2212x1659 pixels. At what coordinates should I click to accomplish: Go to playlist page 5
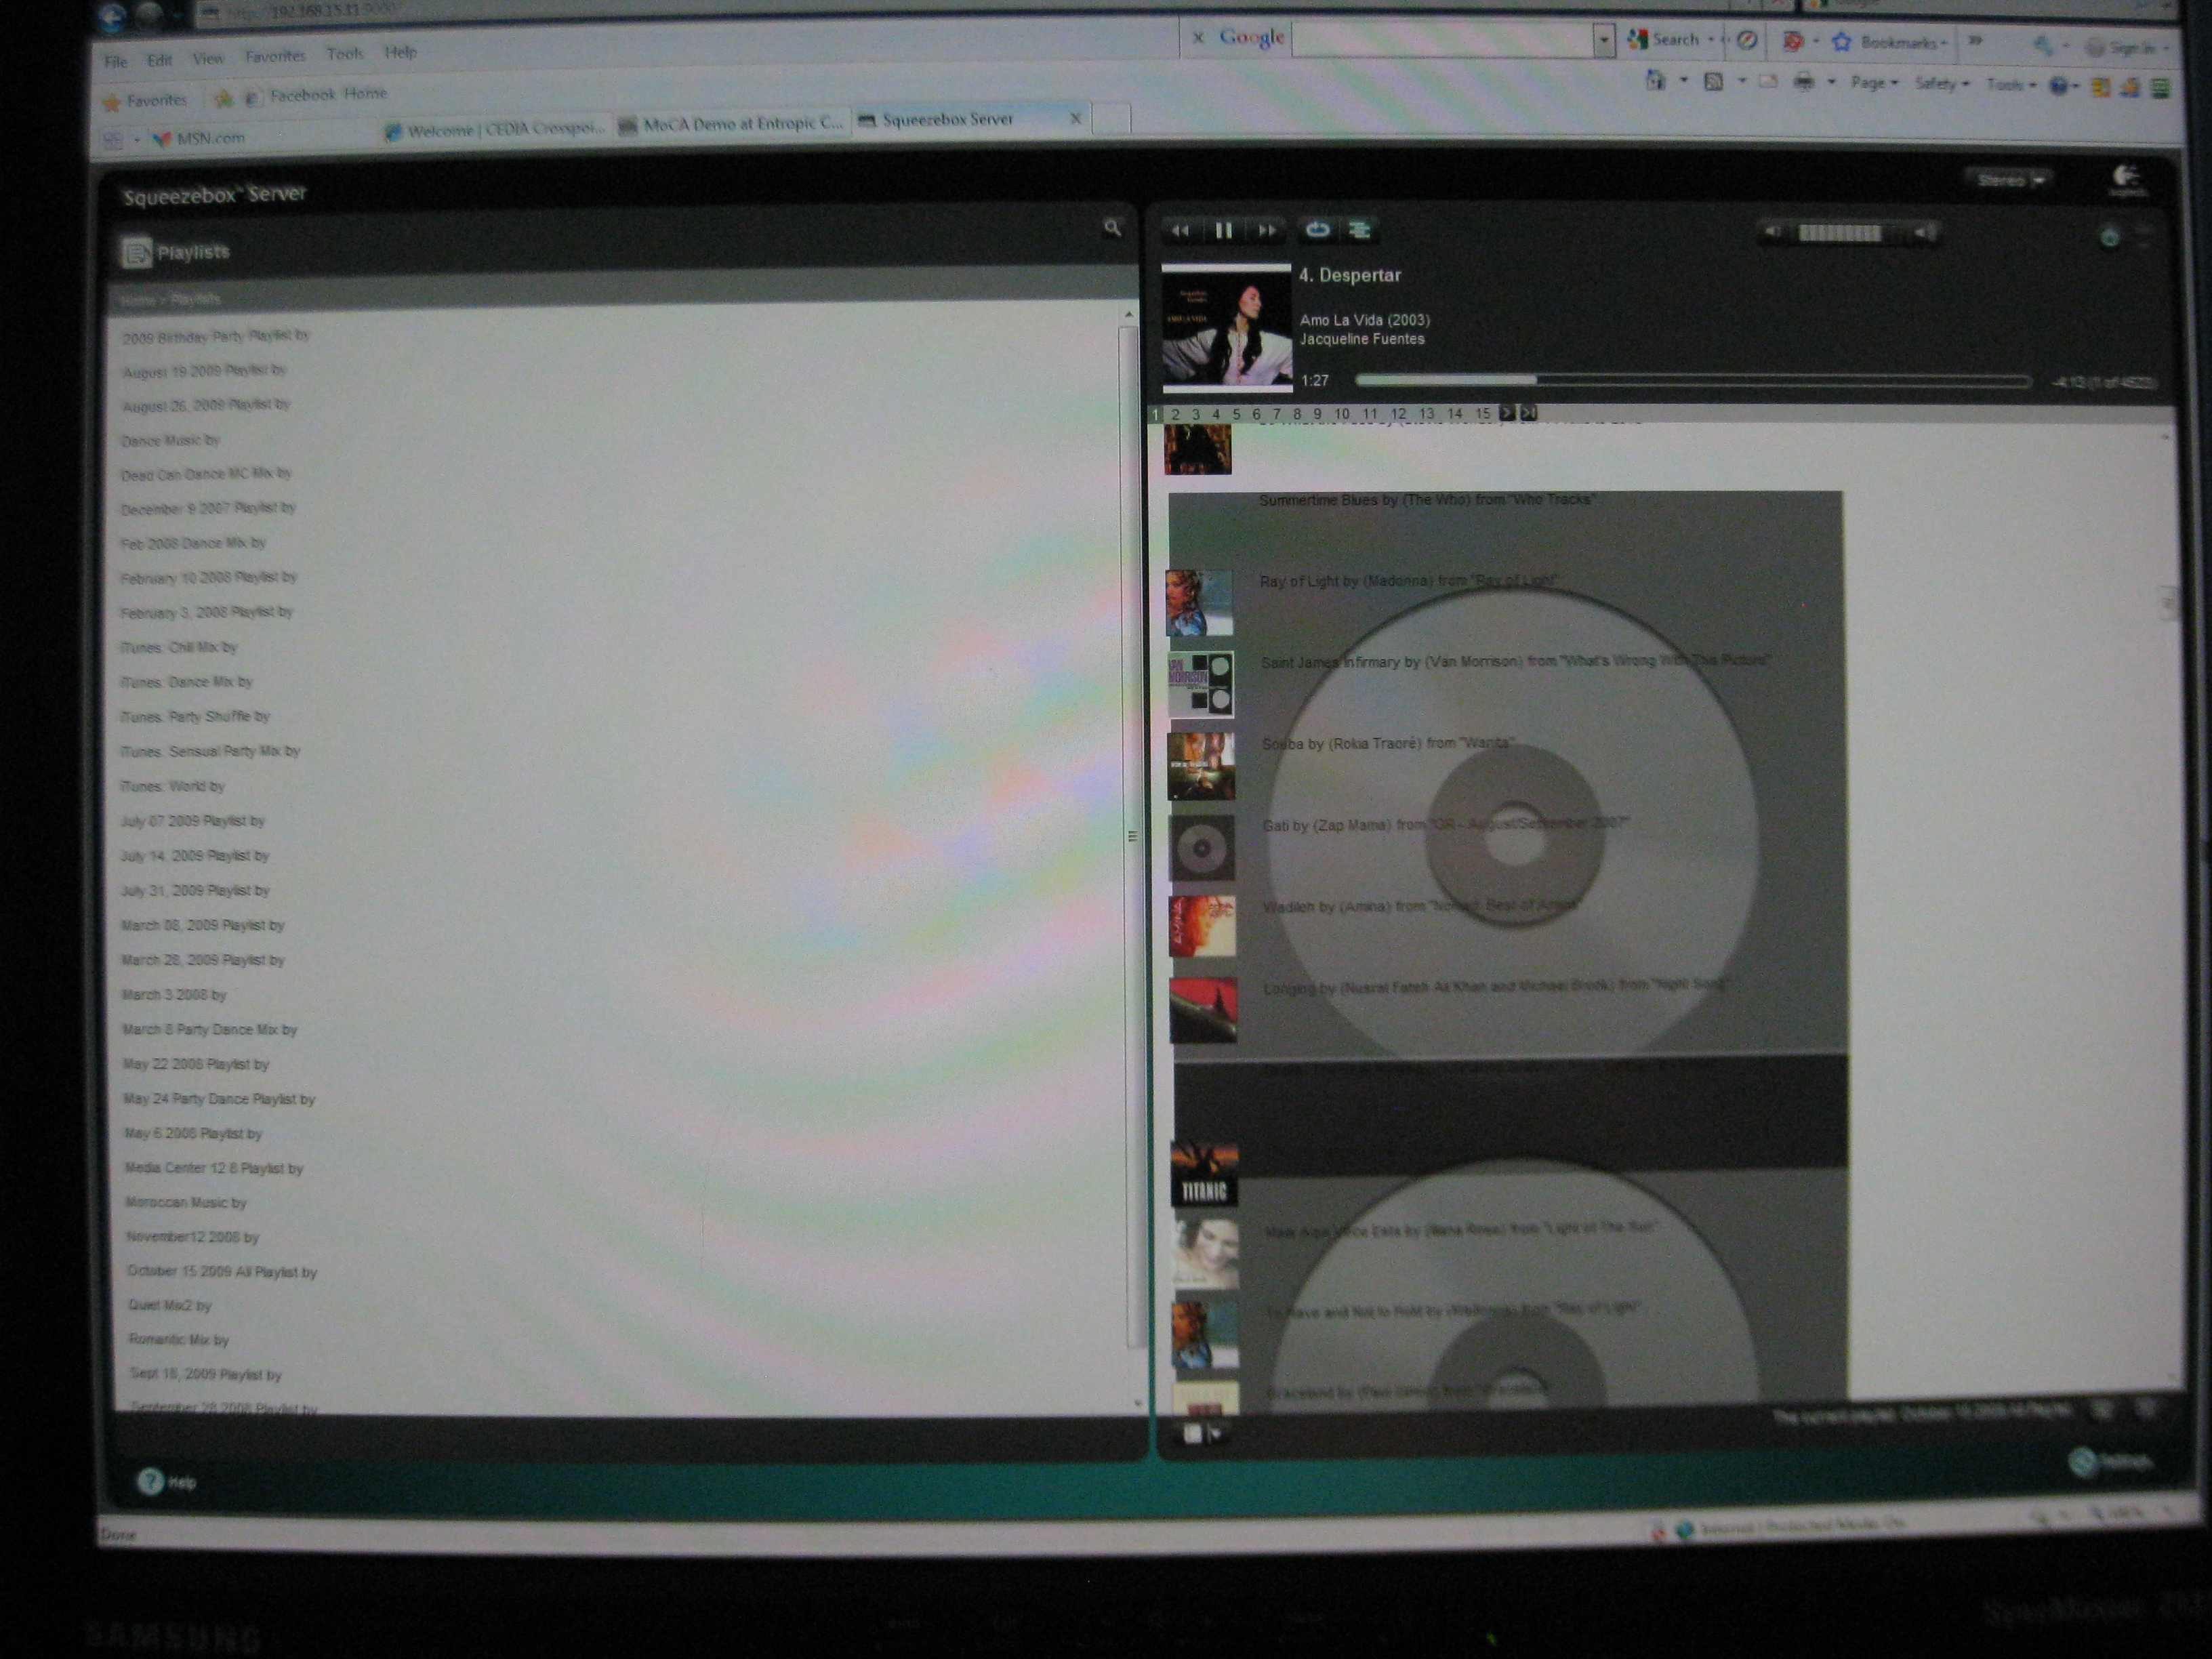[1236, 414]
